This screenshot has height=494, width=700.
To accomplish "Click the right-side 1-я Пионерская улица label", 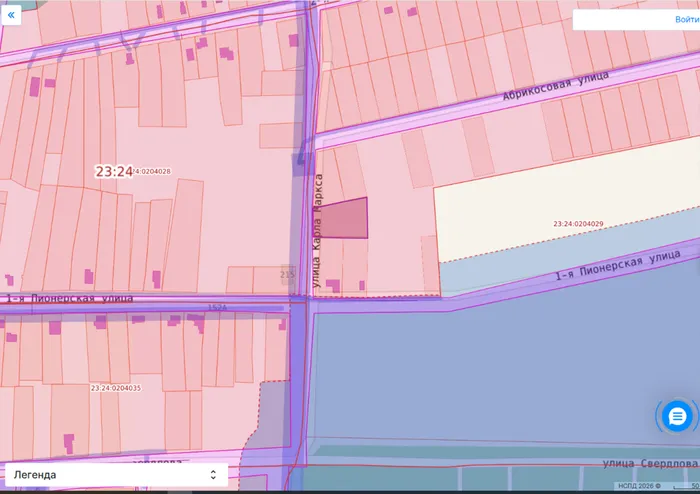I will tap(618, 265).
